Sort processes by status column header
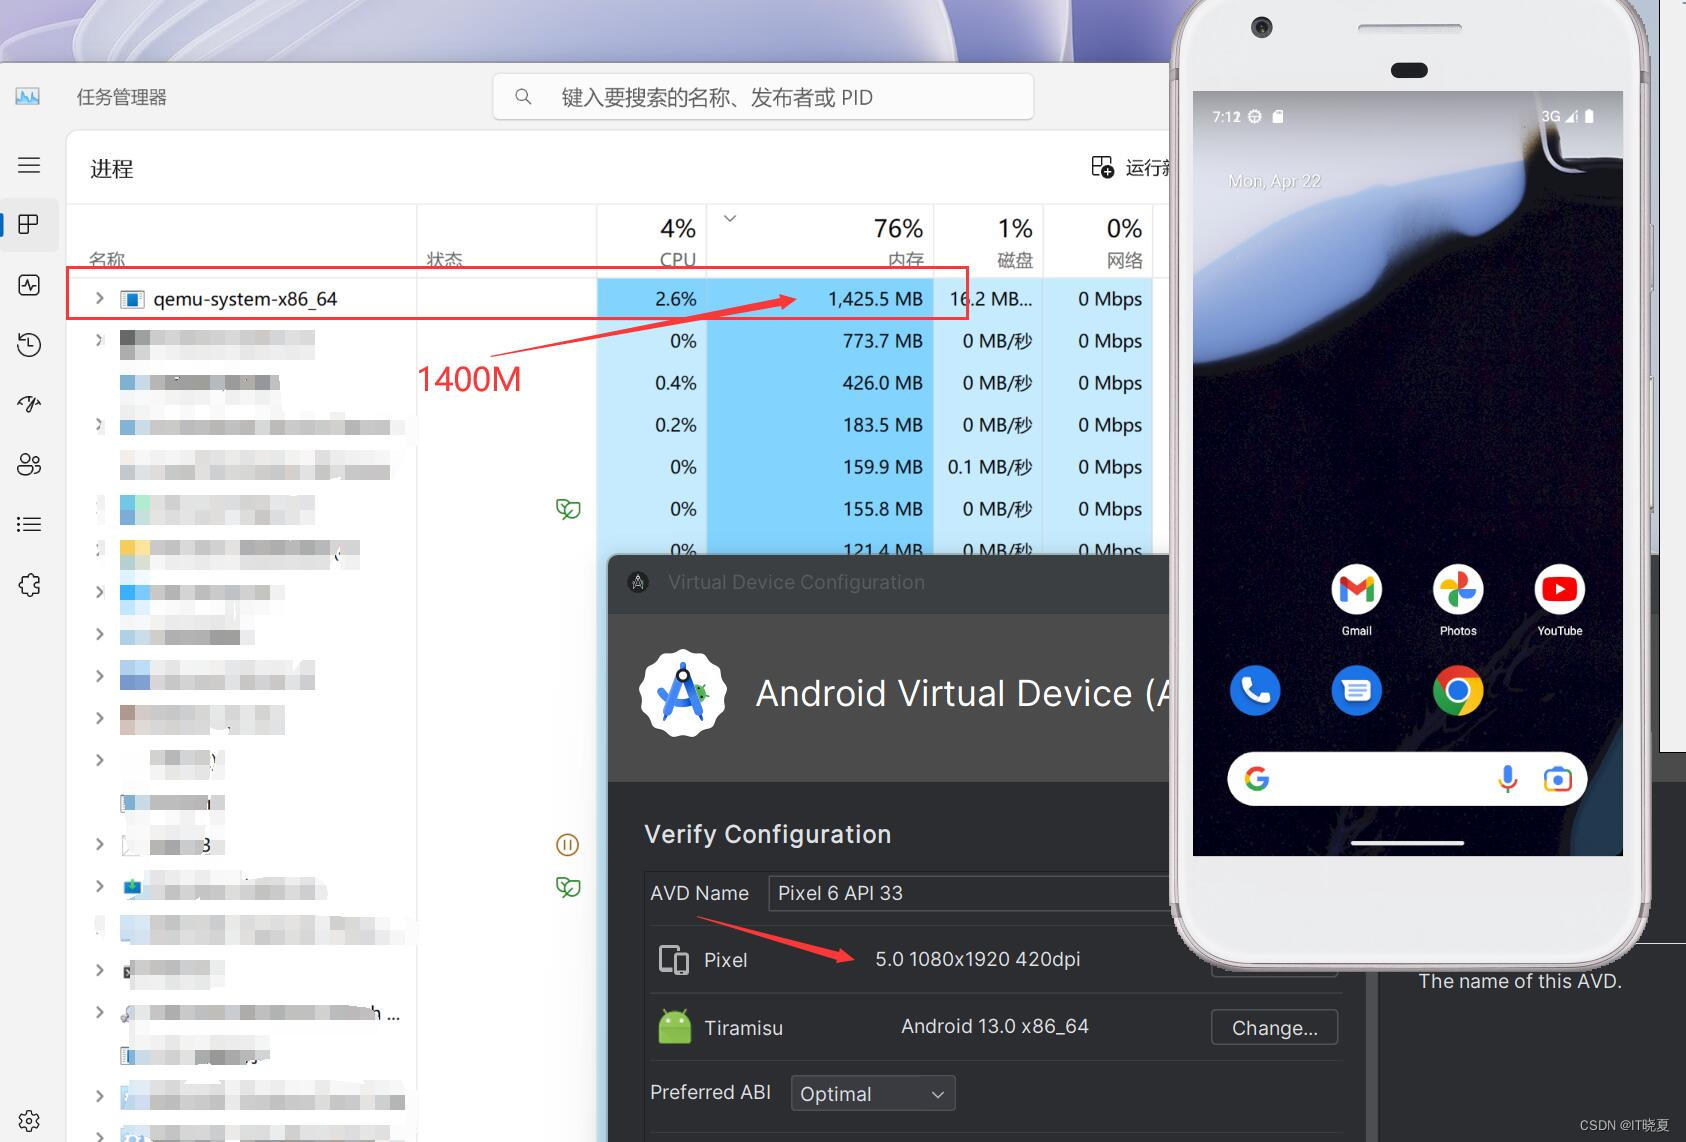Viewport: 1686px width, 1142px height. click(507, 241)
